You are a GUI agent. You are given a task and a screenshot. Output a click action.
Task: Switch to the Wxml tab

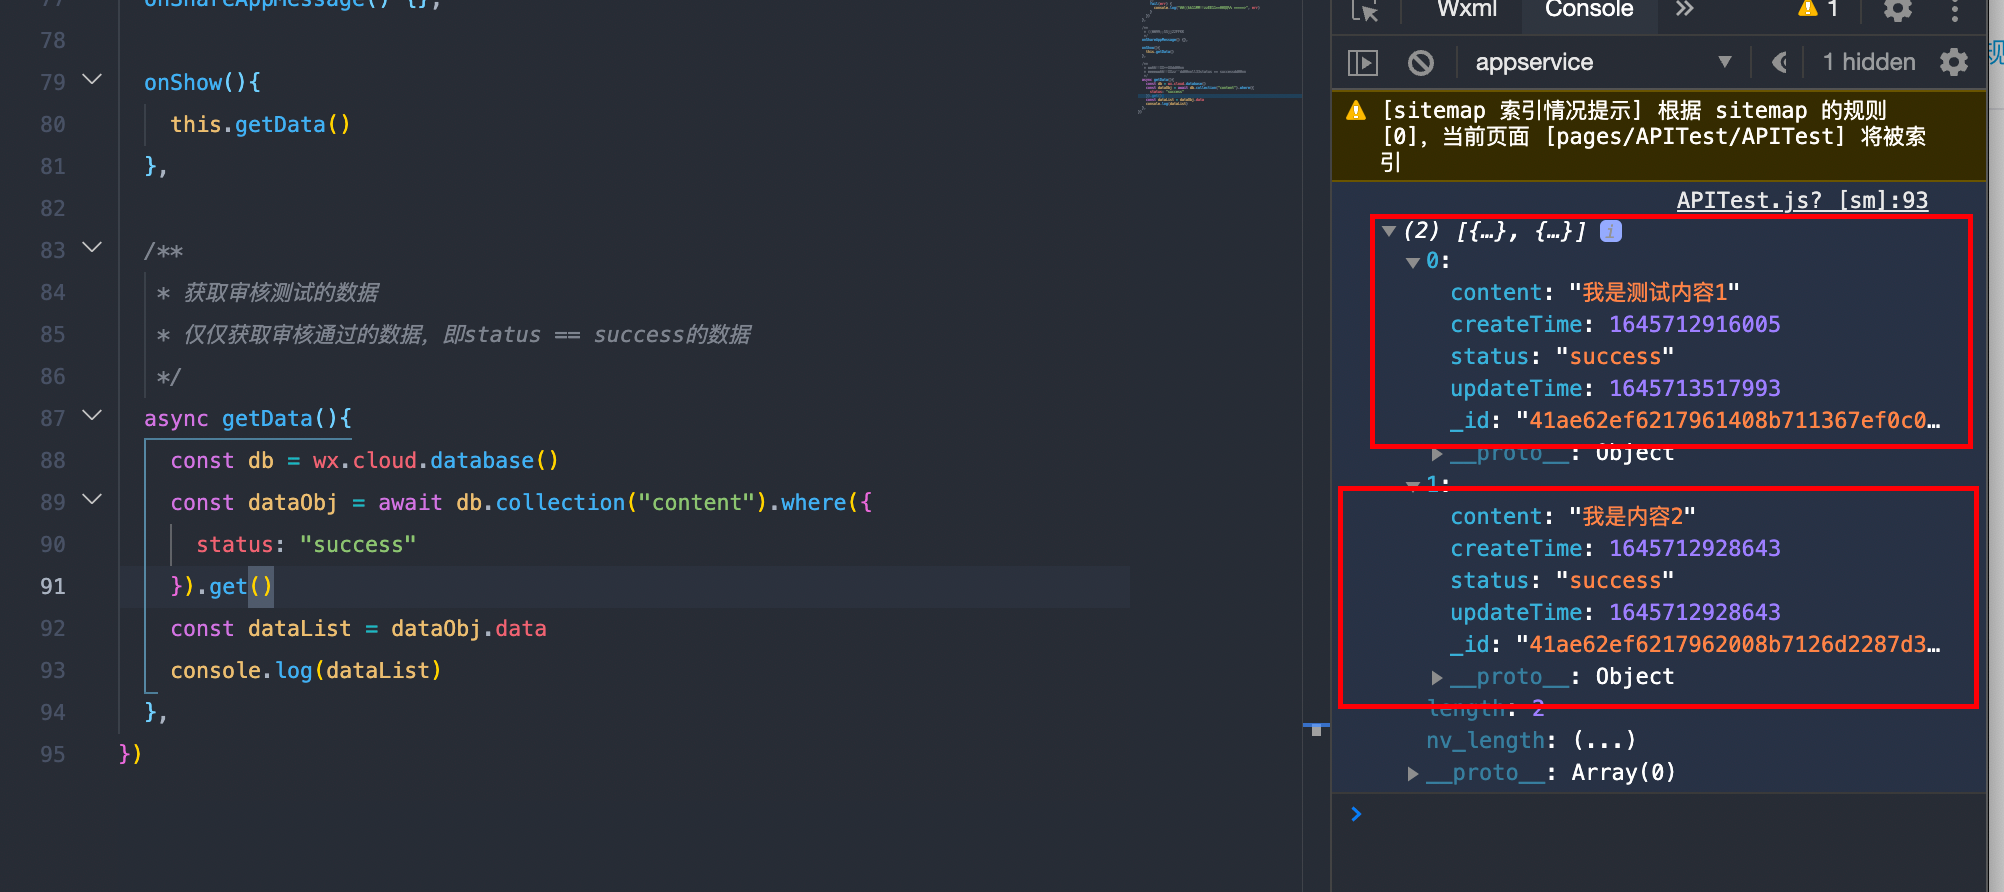[x=1467, y=9]
